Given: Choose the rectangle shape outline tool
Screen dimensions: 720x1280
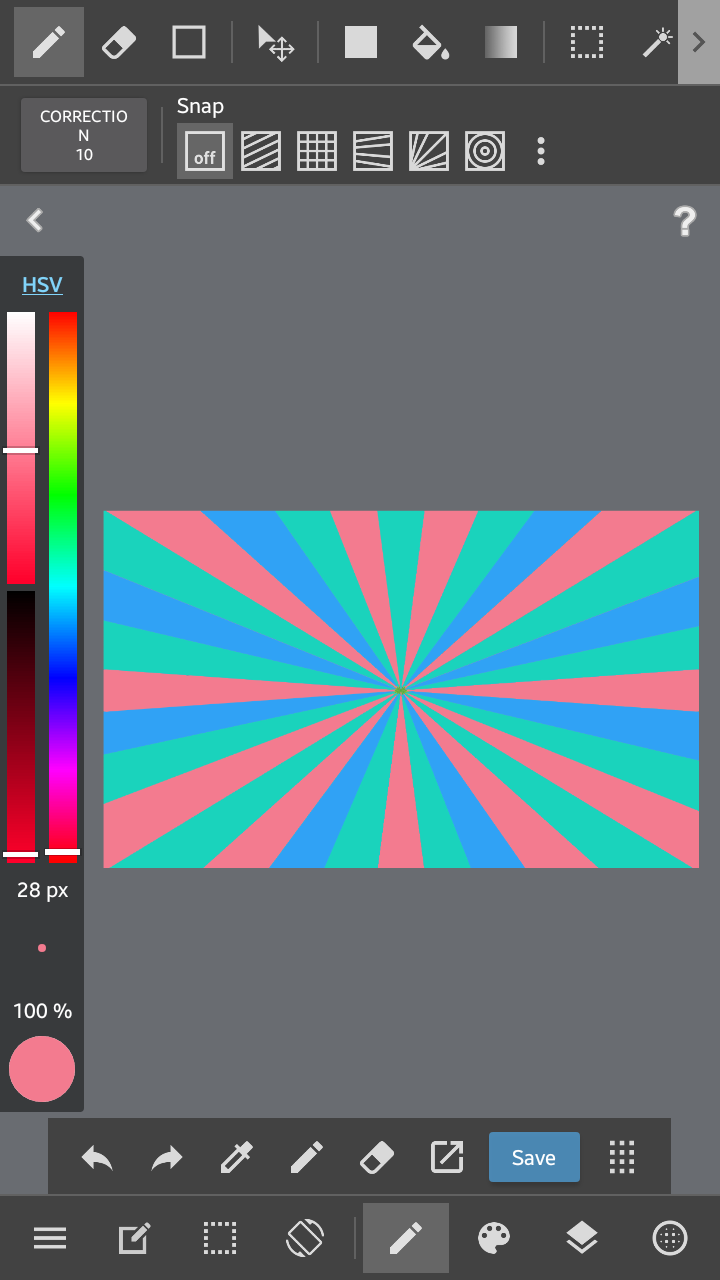Looking at the screenshot, I should coord(188,42).
